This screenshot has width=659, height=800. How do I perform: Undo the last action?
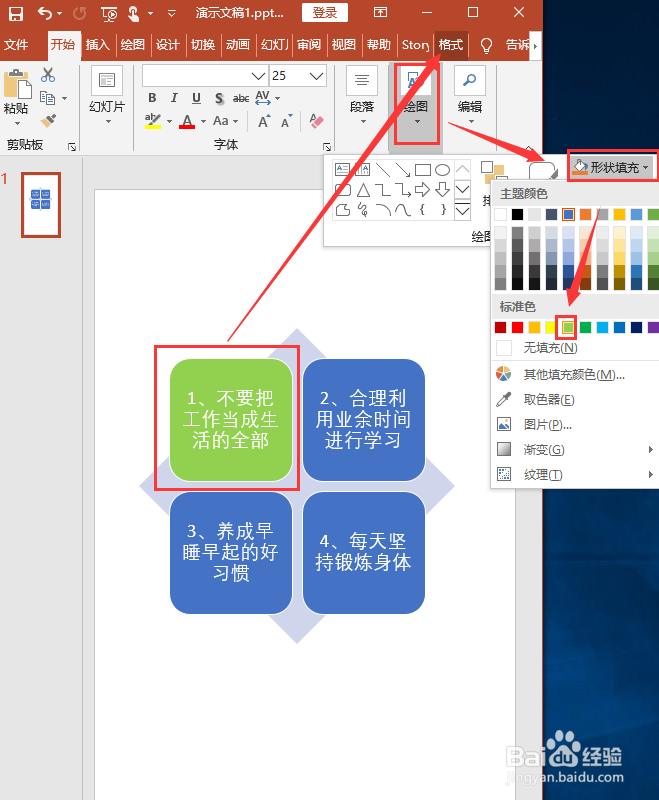click(x=45, y=13)
